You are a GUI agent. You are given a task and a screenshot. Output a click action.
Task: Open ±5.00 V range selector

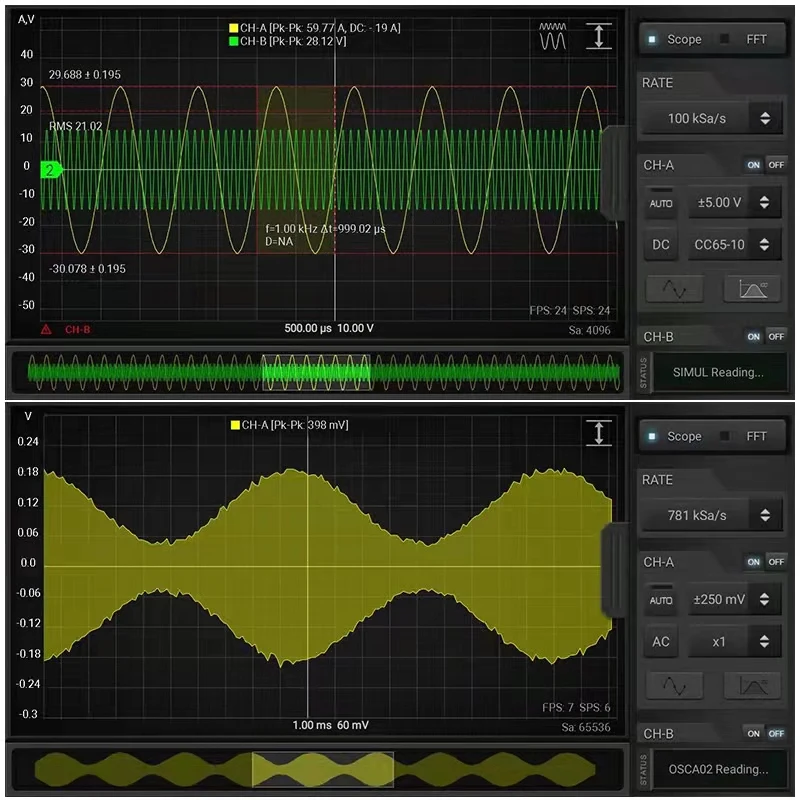(x=734, y=203)
